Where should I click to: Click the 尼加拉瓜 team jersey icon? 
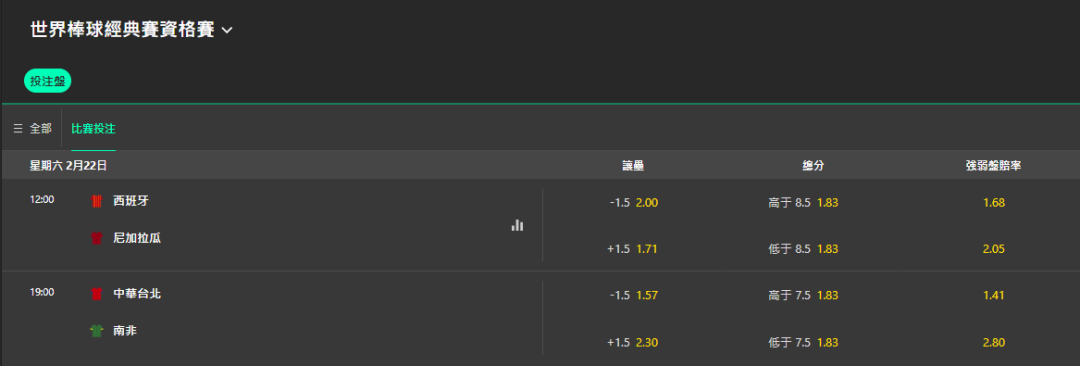pyautogui.click(x=96, y=238)
